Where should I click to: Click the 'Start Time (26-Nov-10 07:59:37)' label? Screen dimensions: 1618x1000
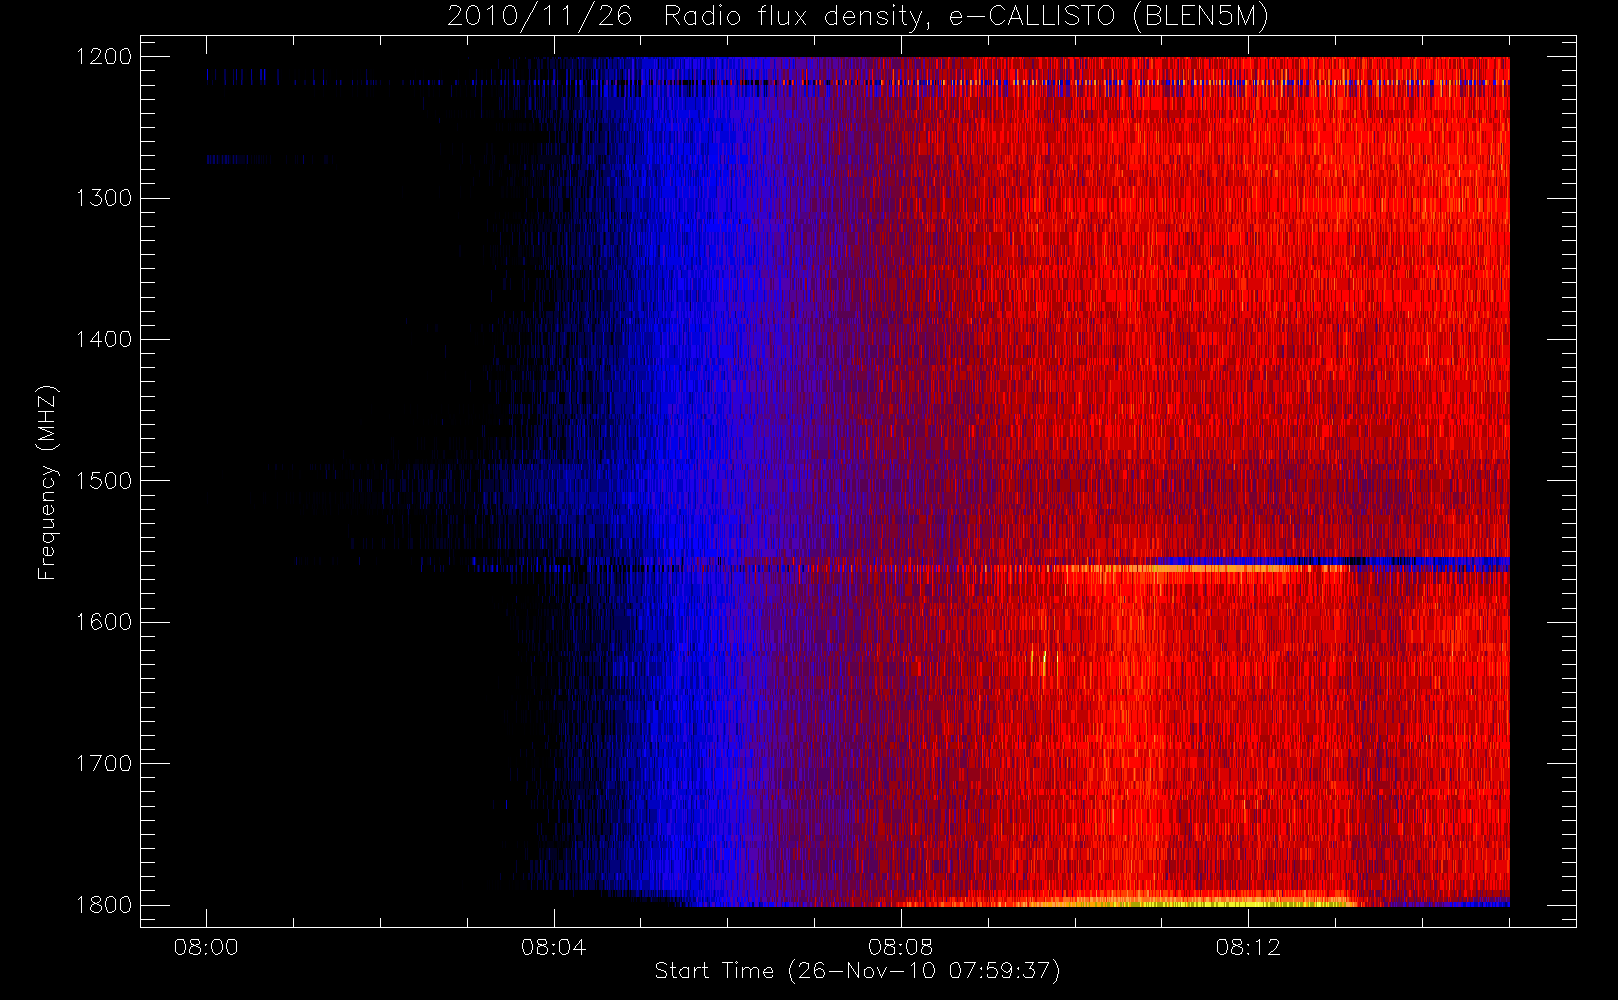tap(857, 971)
